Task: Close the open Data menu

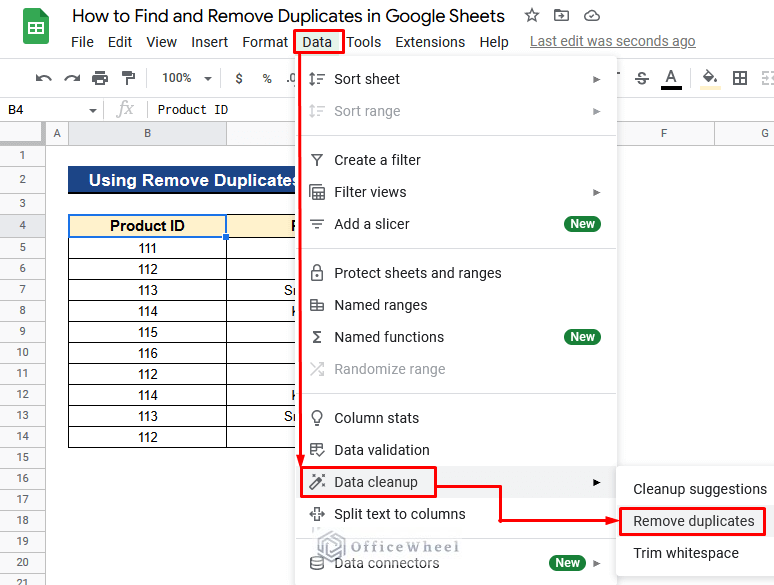Action: coord(317,42)
